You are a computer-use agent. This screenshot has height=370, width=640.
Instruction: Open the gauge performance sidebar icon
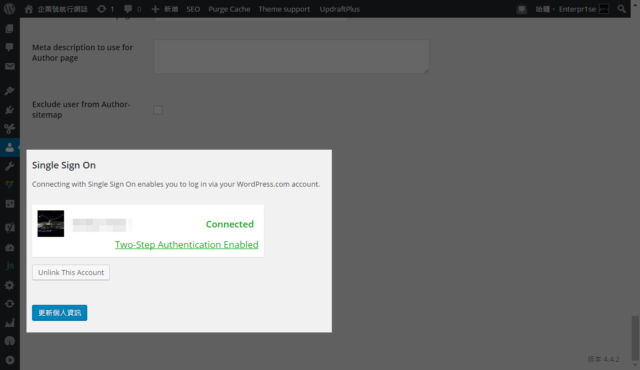coord(9,247)
